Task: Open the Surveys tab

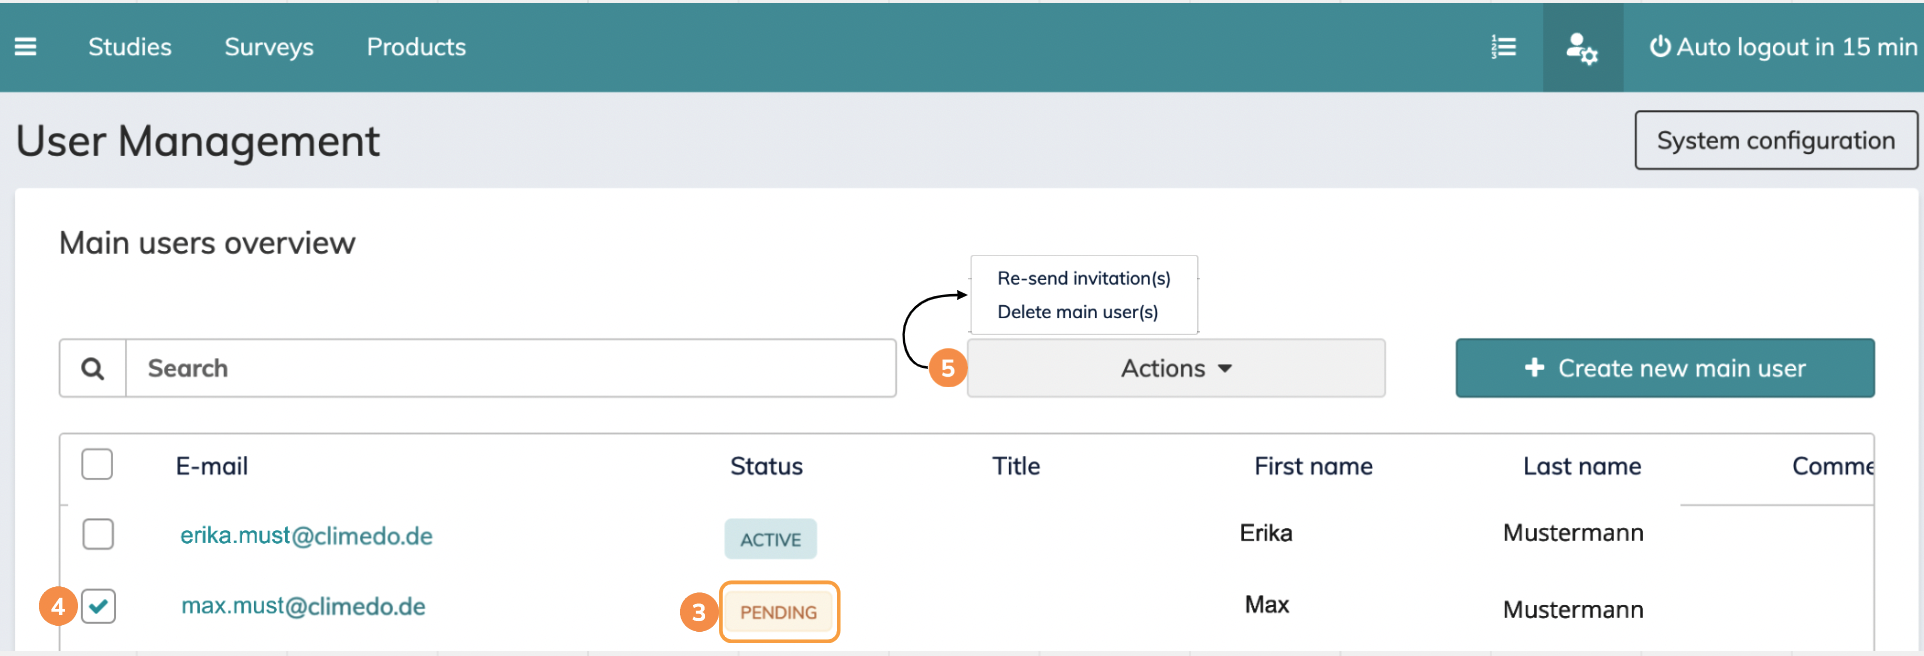Action: tap(269, 47)
